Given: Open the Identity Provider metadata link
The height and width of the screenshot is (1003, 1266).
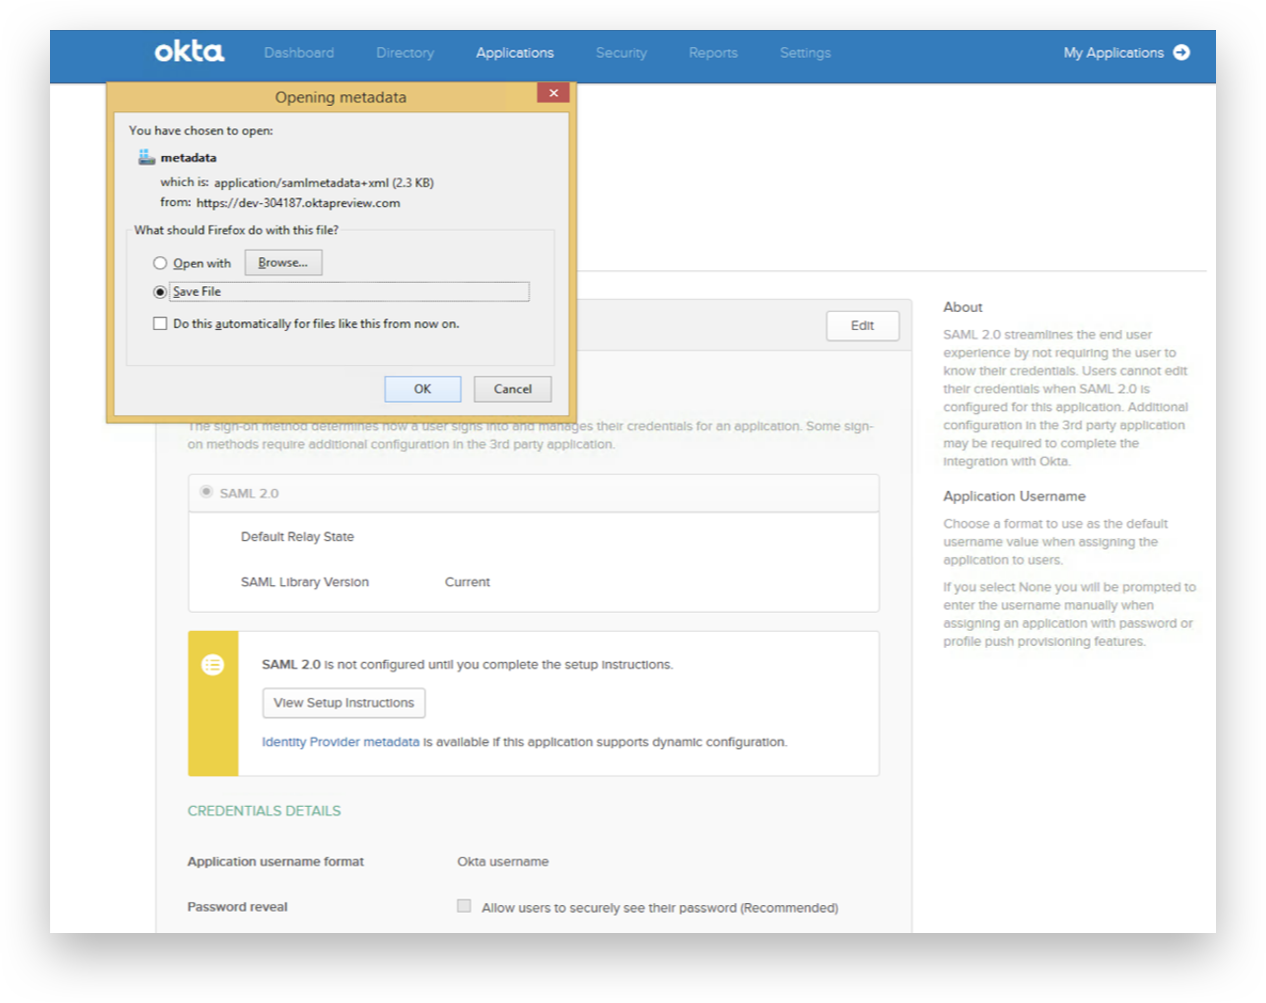Looking at the screenshot, I should pos(341,742).
